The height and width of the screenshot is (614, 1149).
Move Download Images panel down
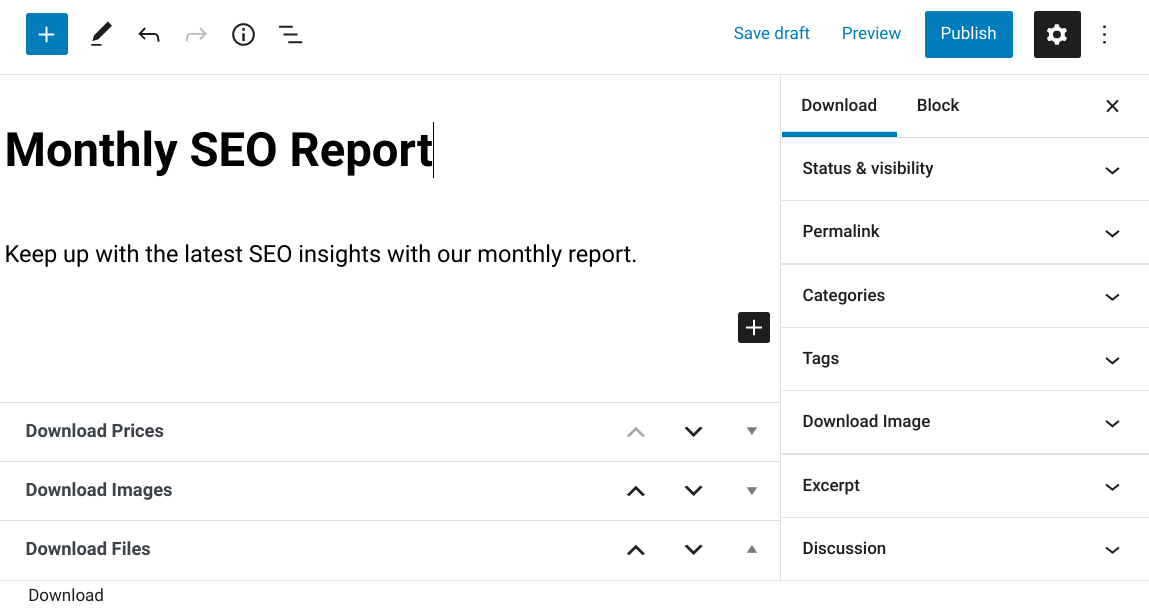[693, 491]
